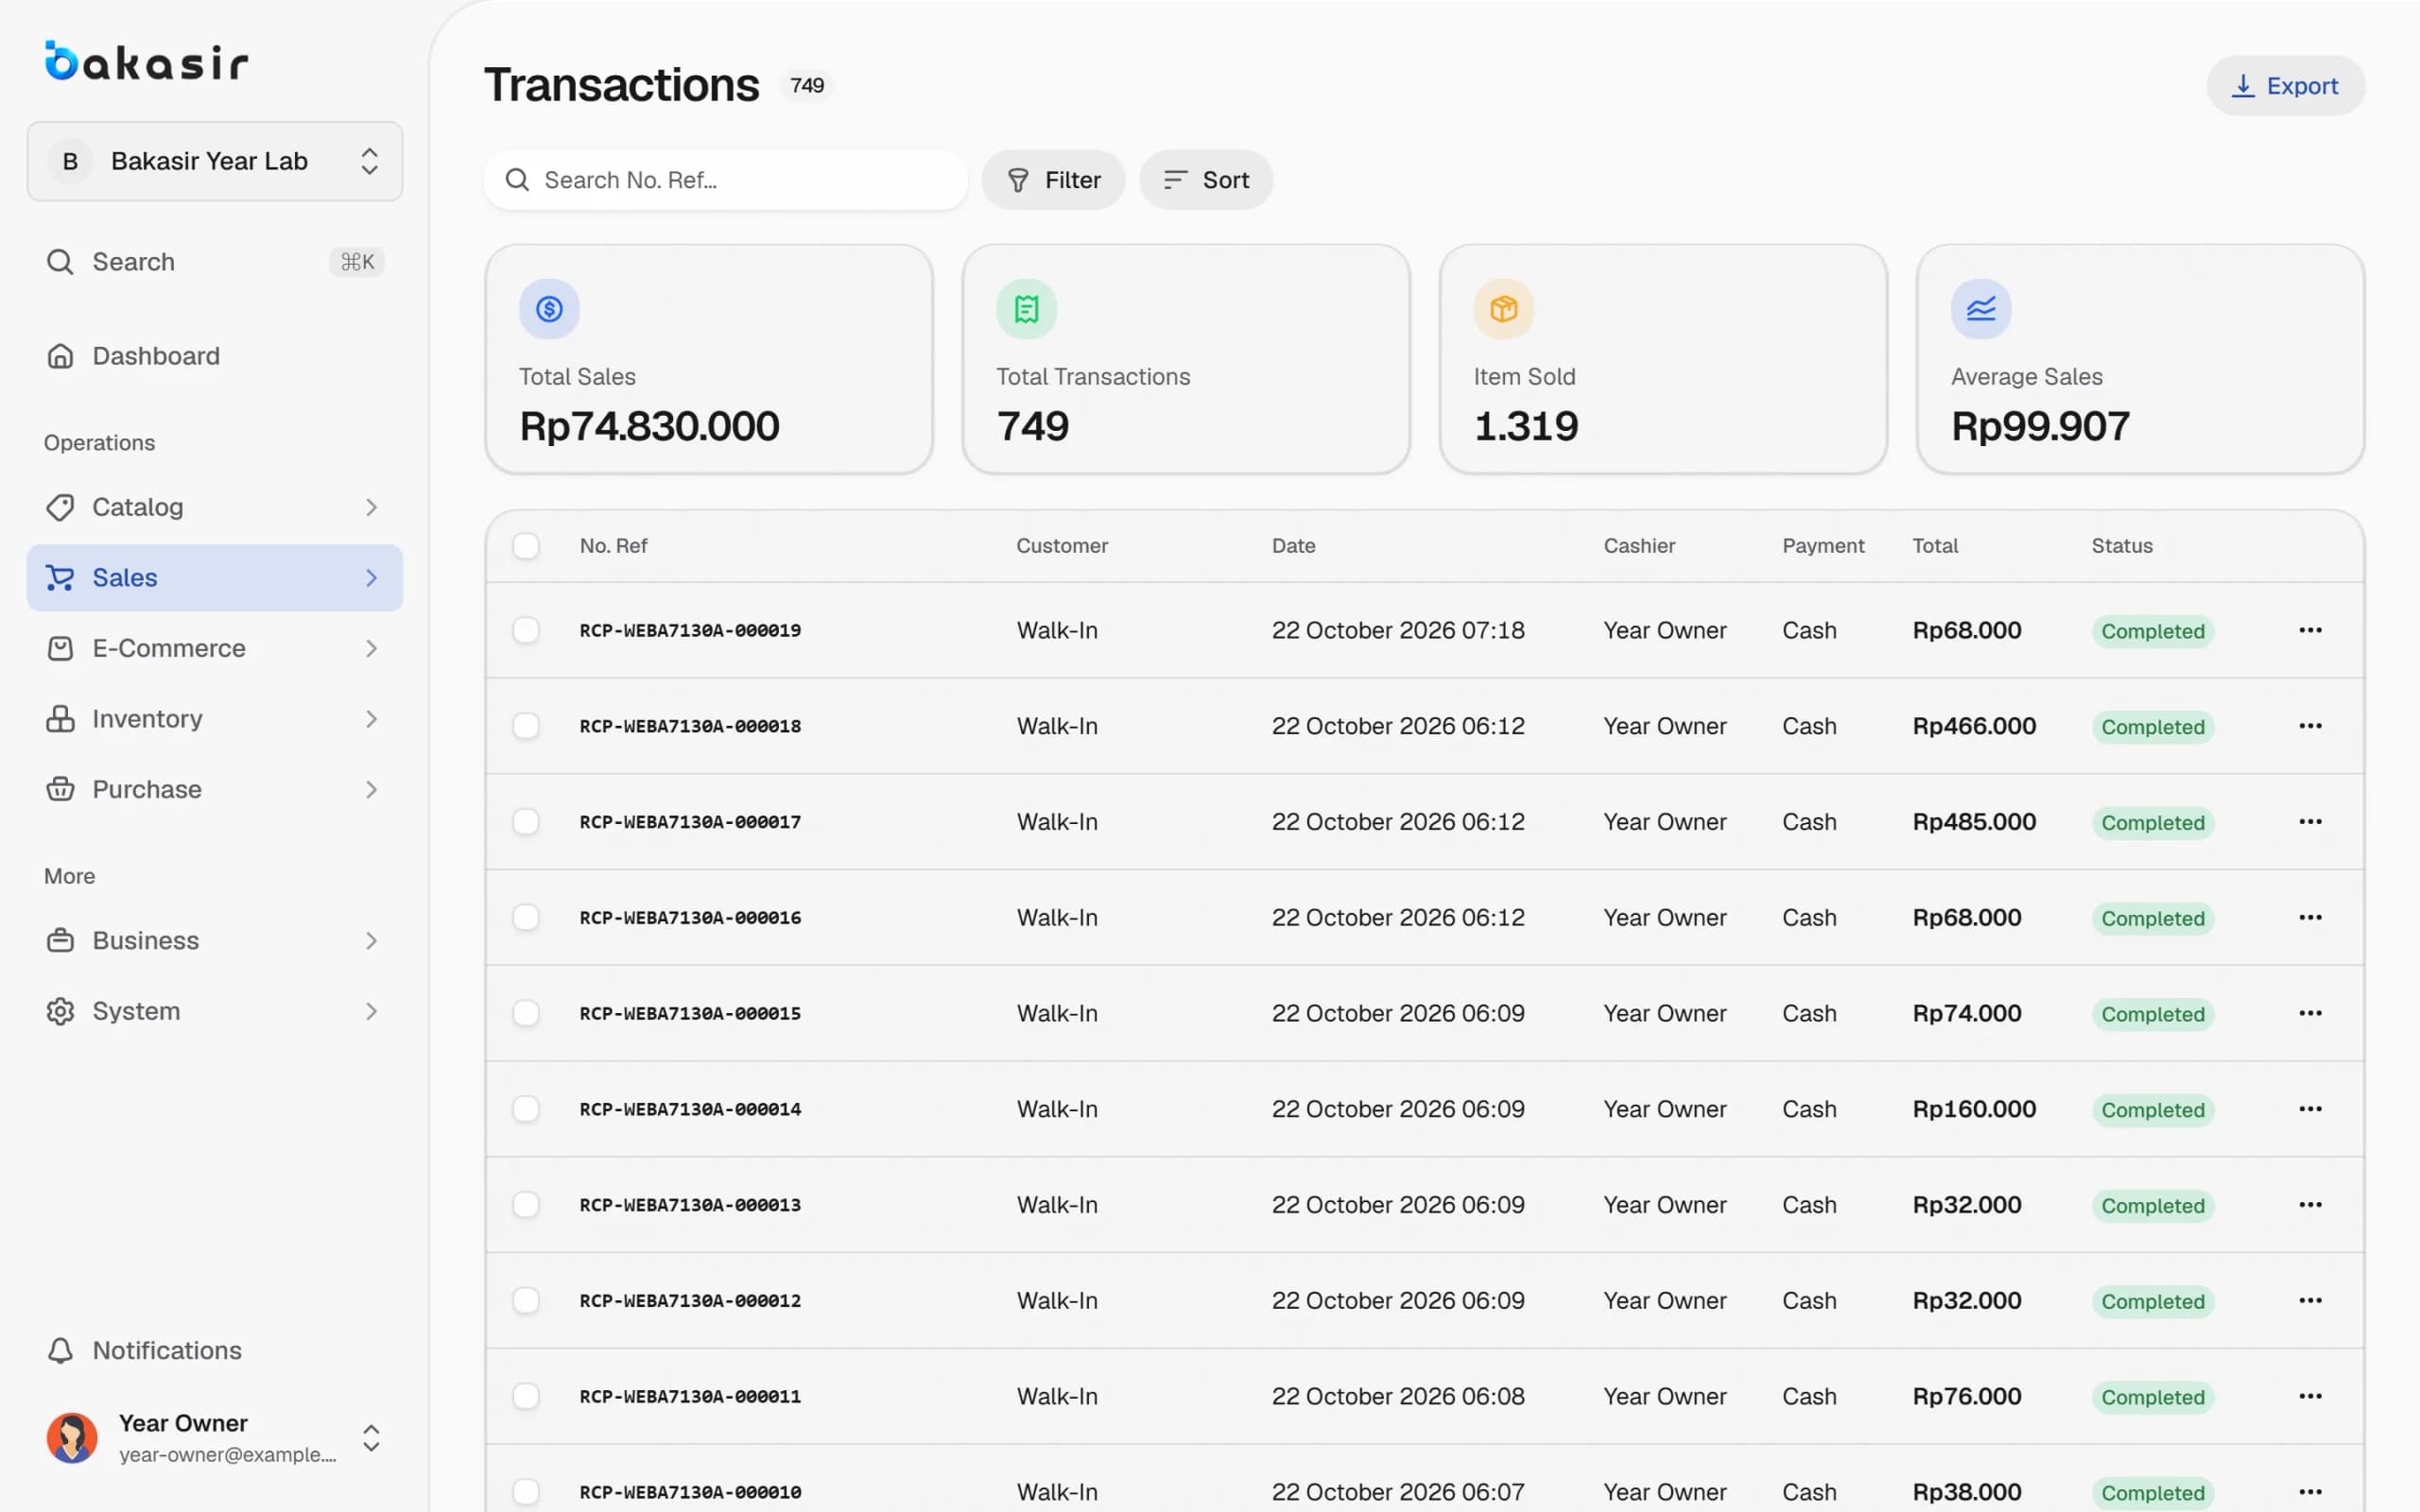
Task: Open actions menu for RCP-WEBA7130A-000019
Action: tap(2310, 630)
